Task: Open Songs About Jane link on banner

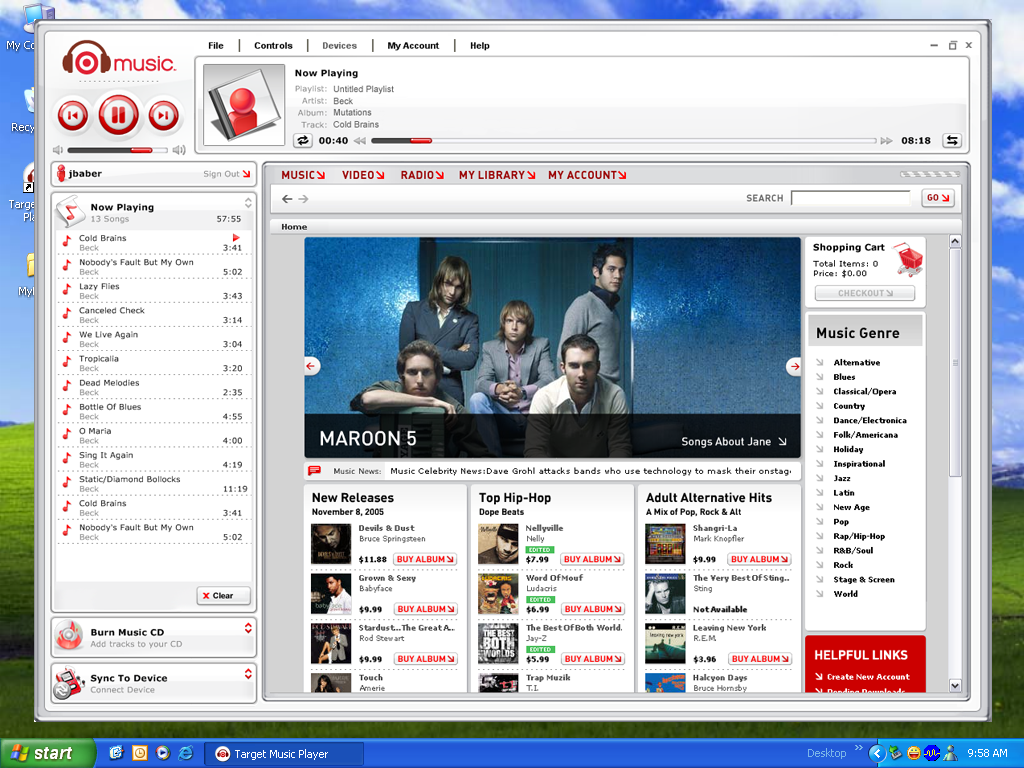Action: [733, 441]
